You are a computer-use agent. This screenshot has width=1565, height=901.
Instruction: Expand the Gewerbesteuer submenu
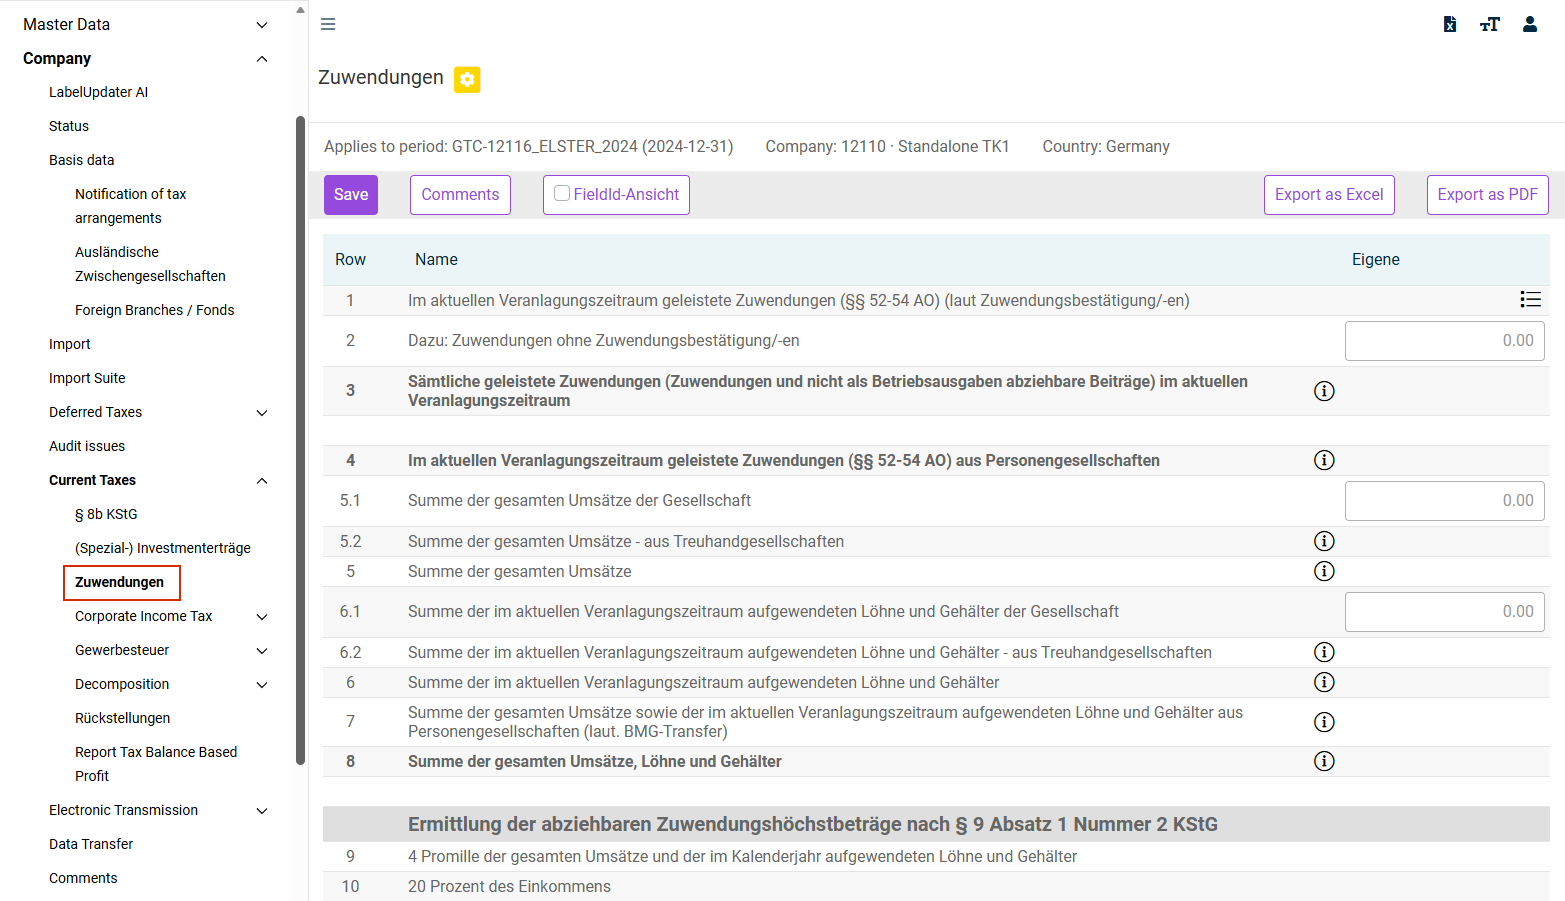[262, 650]
